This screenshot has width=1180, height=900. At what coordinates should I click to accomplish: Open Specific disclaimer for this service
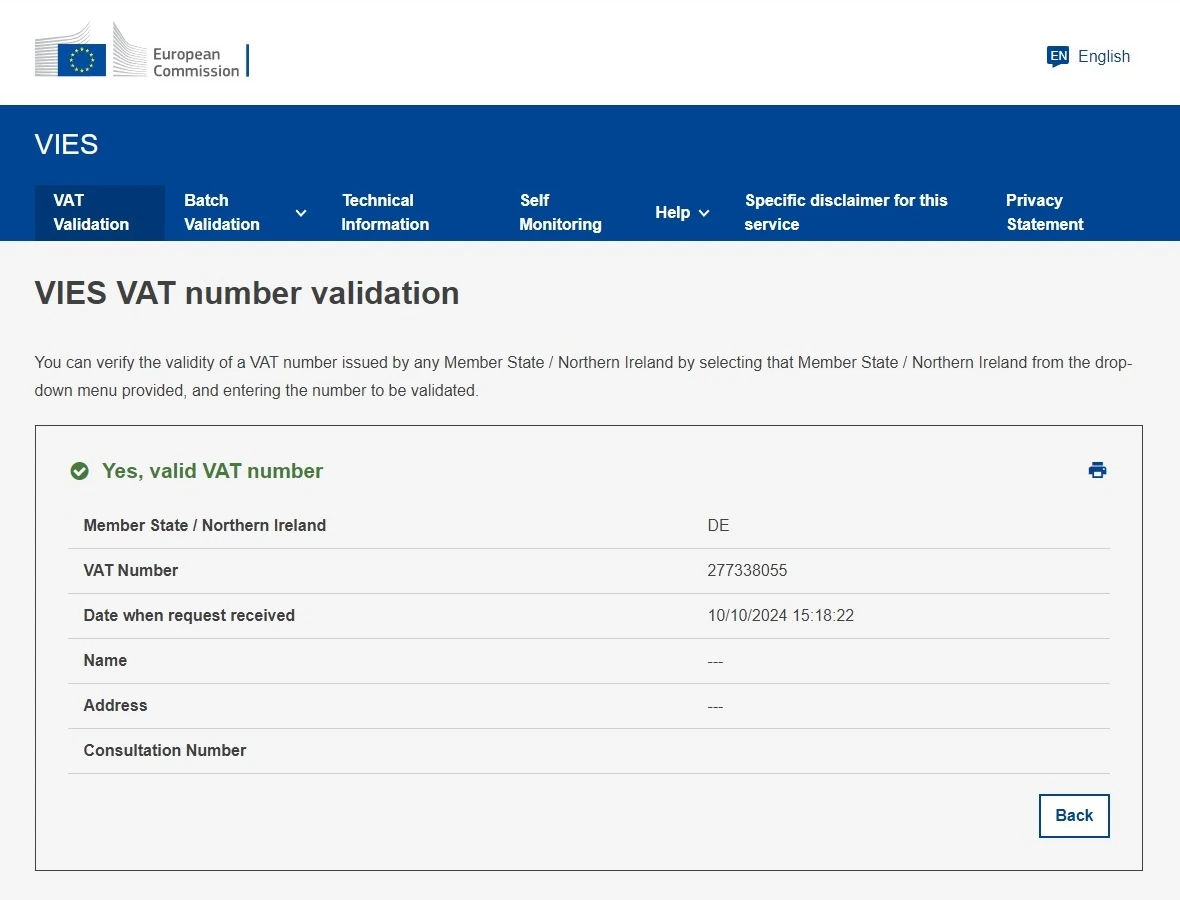pos(846,212)
